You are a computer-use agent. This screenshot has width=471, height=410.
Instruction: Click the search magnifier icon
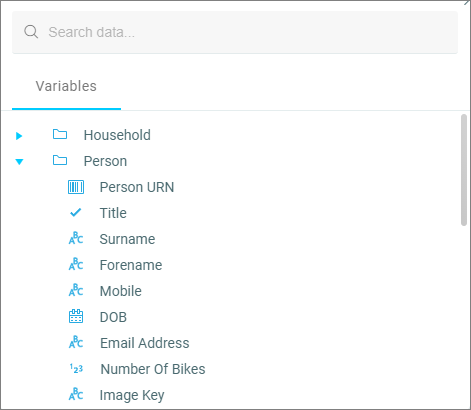31,32
